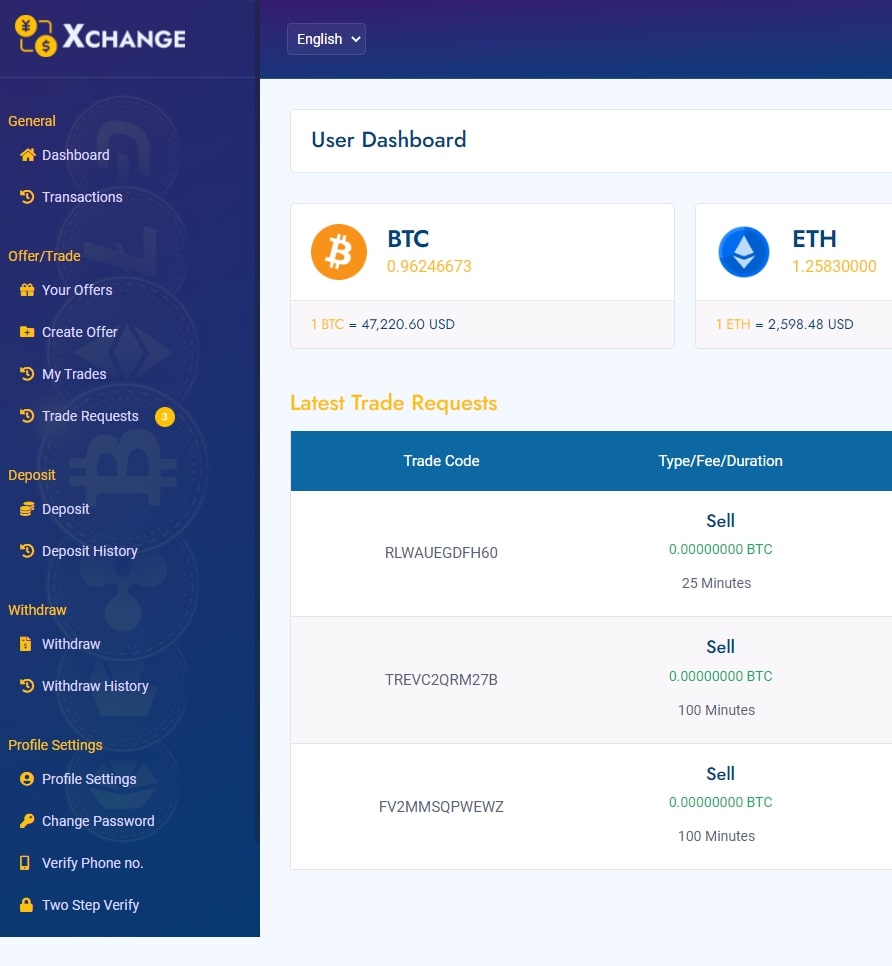The width and height of the screenshot is (892, 966).
Task: Click the Xchange logo icon
Action: pos(36,36)
